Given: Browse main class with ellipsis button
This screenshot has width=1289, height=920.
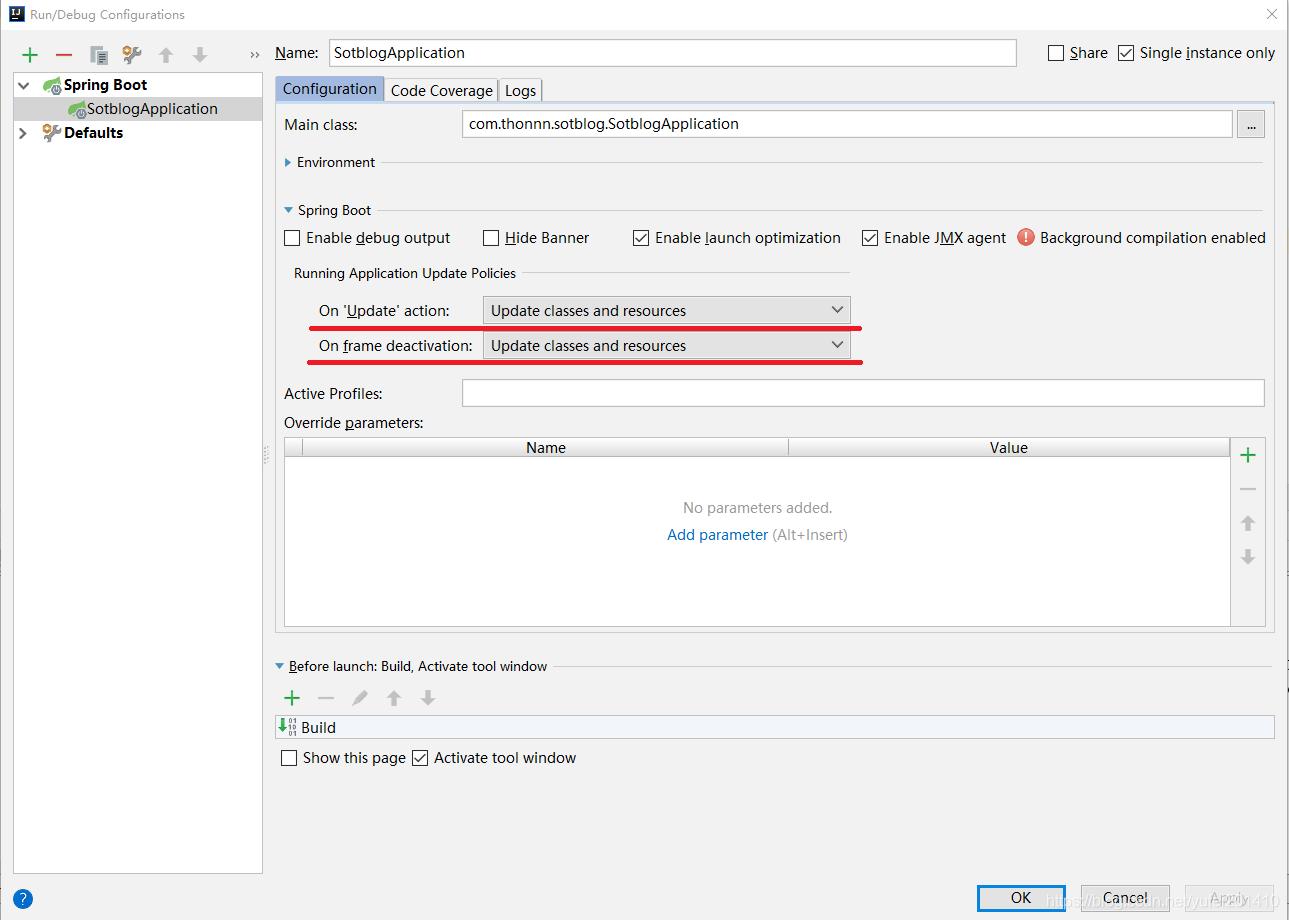Looking at the screenshot, I should click(x=1250, y=124).
